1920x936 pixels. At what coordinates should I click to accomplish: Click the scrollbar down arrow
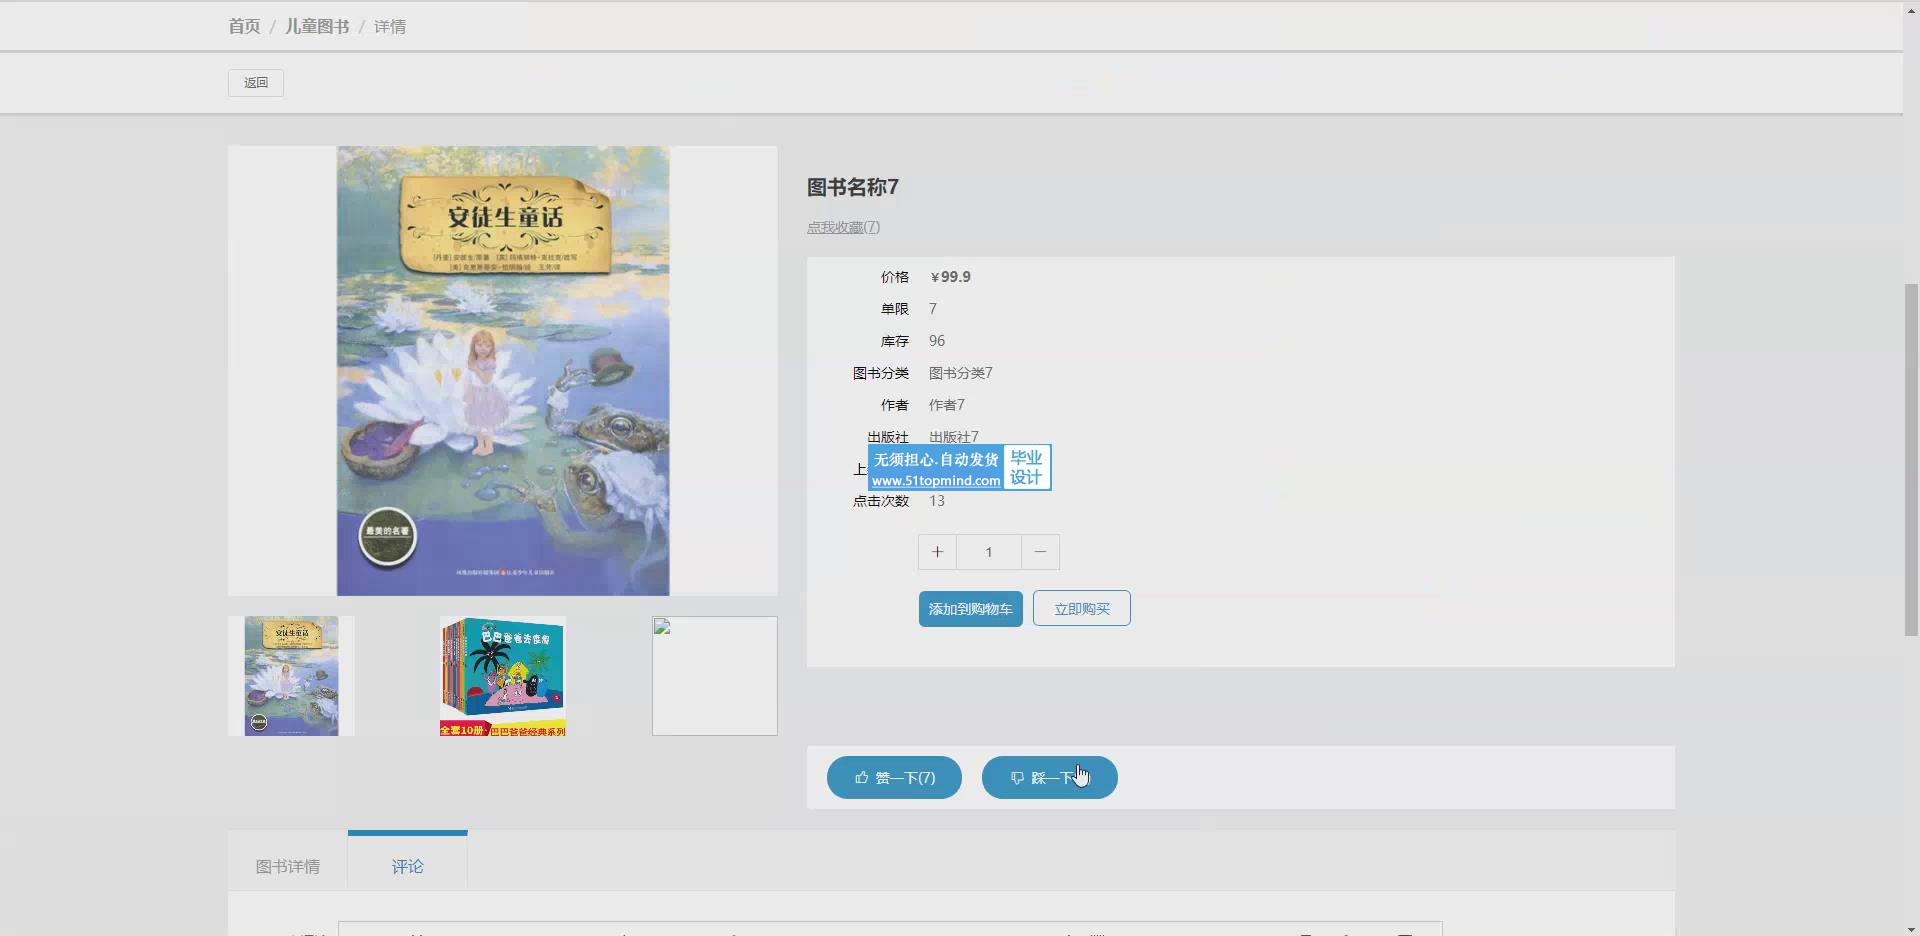coord(1911,928)
